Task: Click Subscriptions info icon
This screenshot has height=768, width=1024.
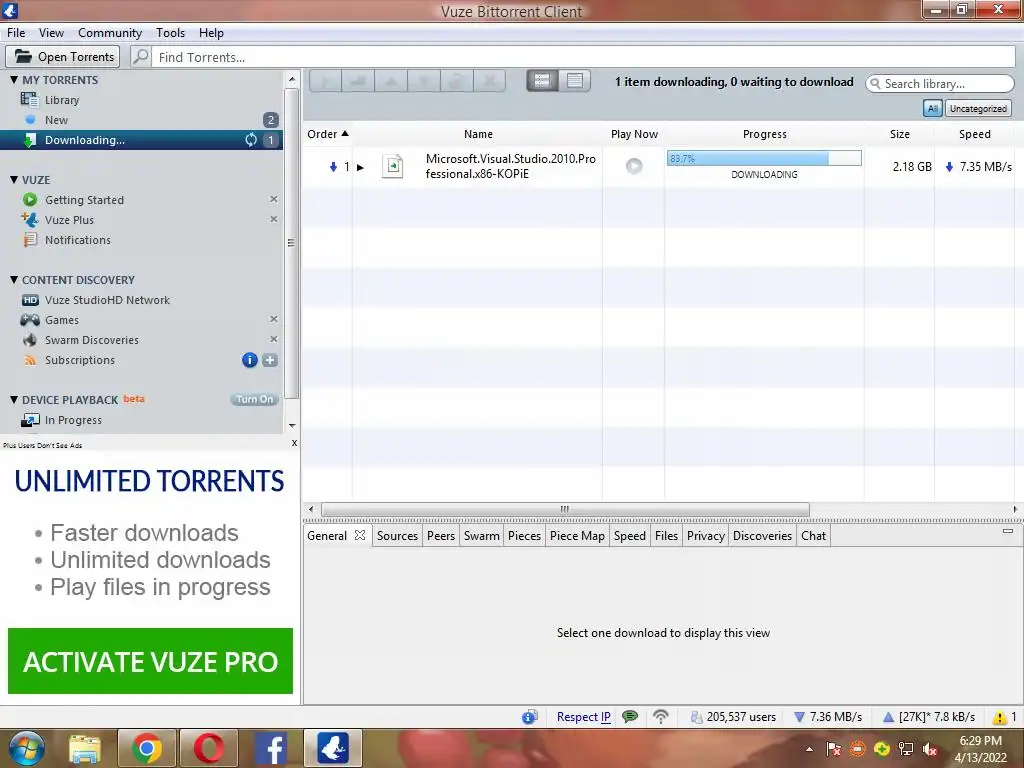Action: pos(249,360)
